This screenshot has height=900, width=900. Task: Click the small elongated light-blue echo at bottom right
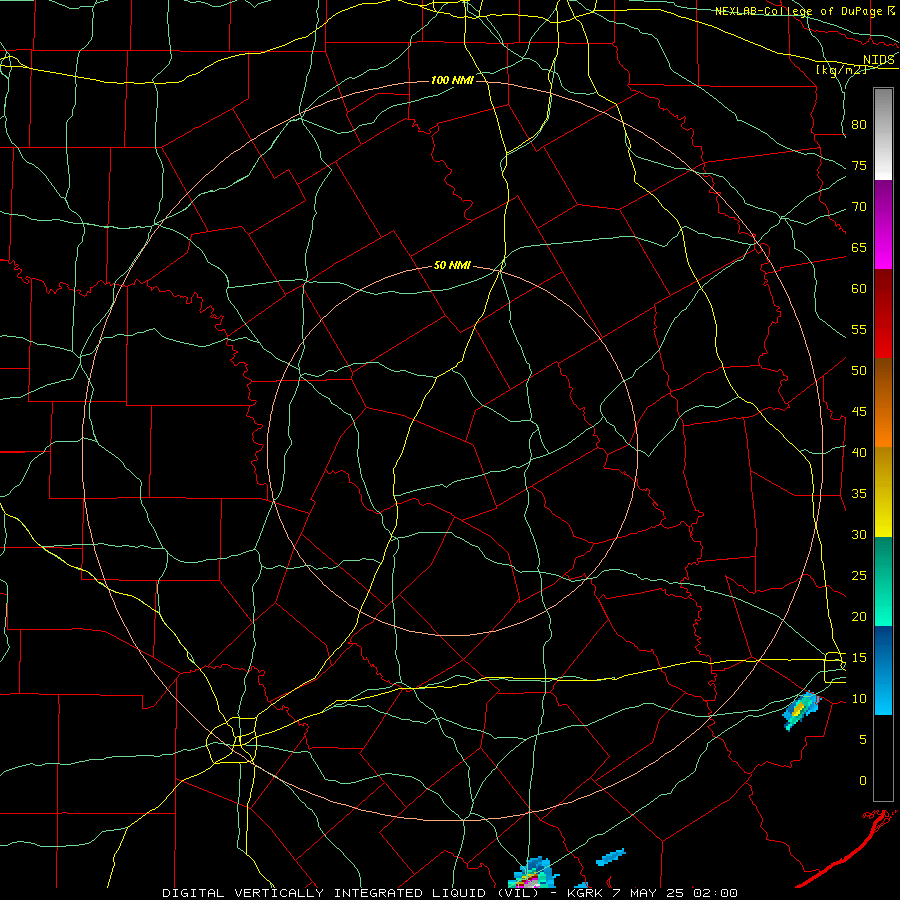click(x=610, y=857)
